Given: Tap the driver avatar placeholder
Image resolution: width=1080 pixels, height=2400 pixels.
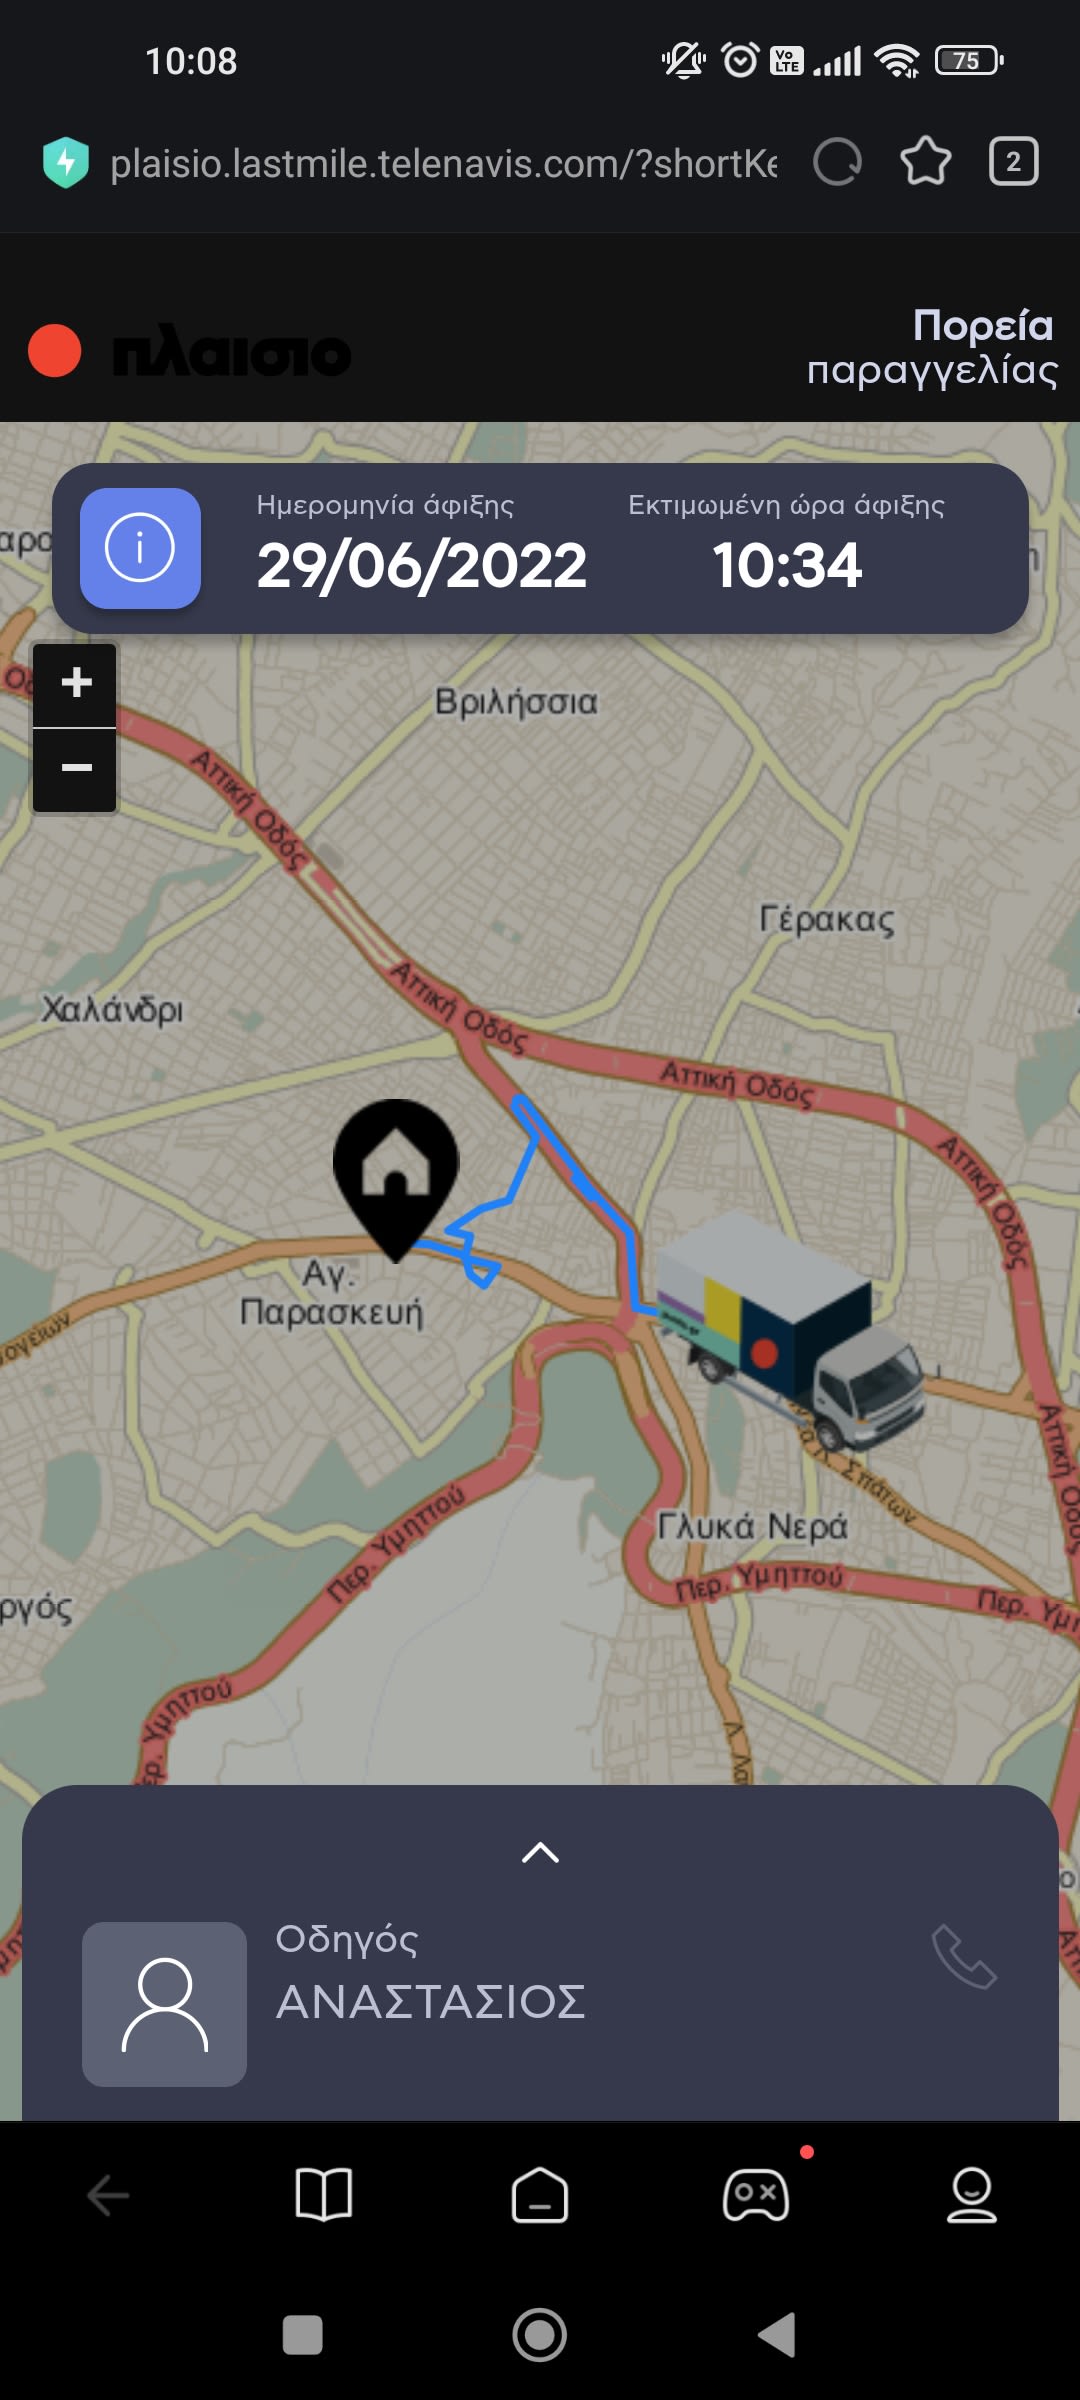Looking at the screenshot, I should coord(164,2004).
